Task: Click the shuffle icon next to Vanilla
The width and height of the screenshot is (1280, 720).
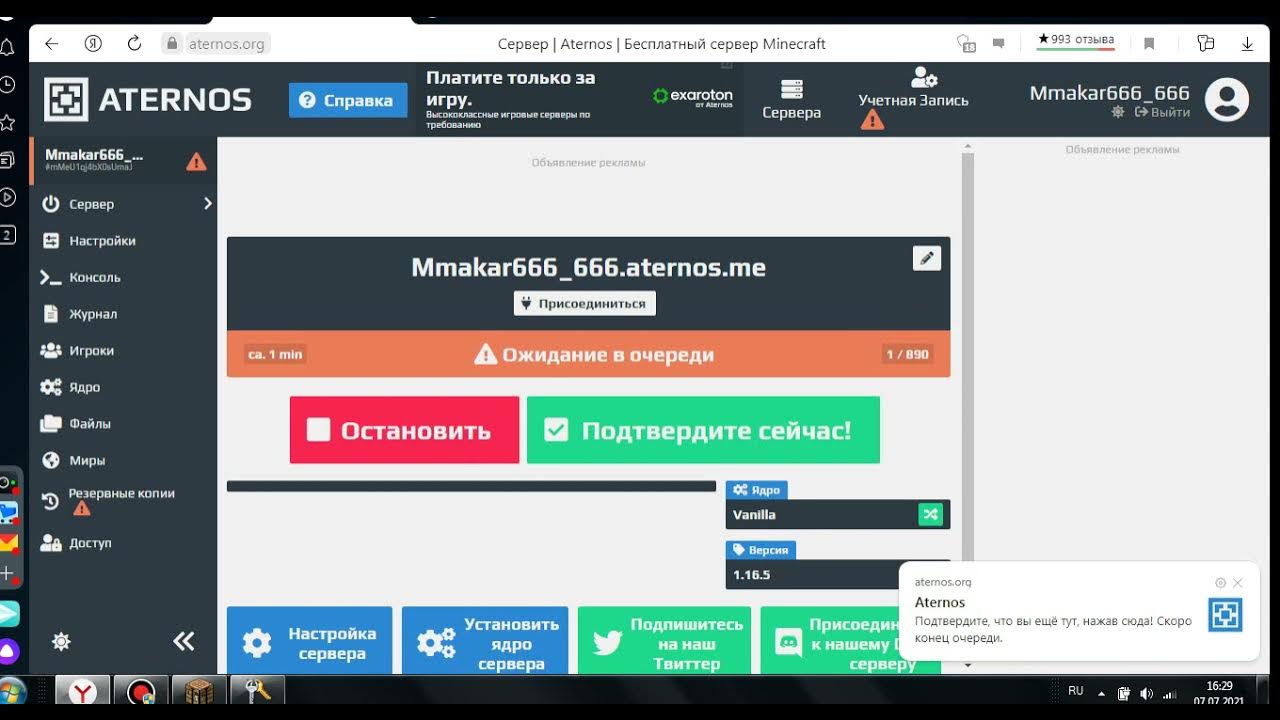Action: (x=931, y=514)
